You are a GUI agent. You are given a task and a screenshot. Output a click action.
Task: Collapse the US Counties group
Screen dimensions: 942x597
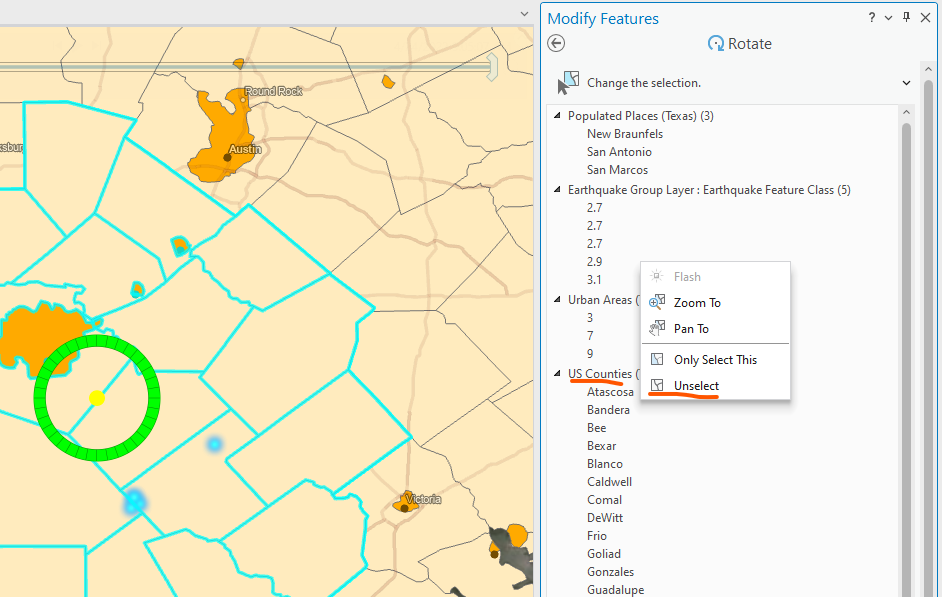[558, 373]
